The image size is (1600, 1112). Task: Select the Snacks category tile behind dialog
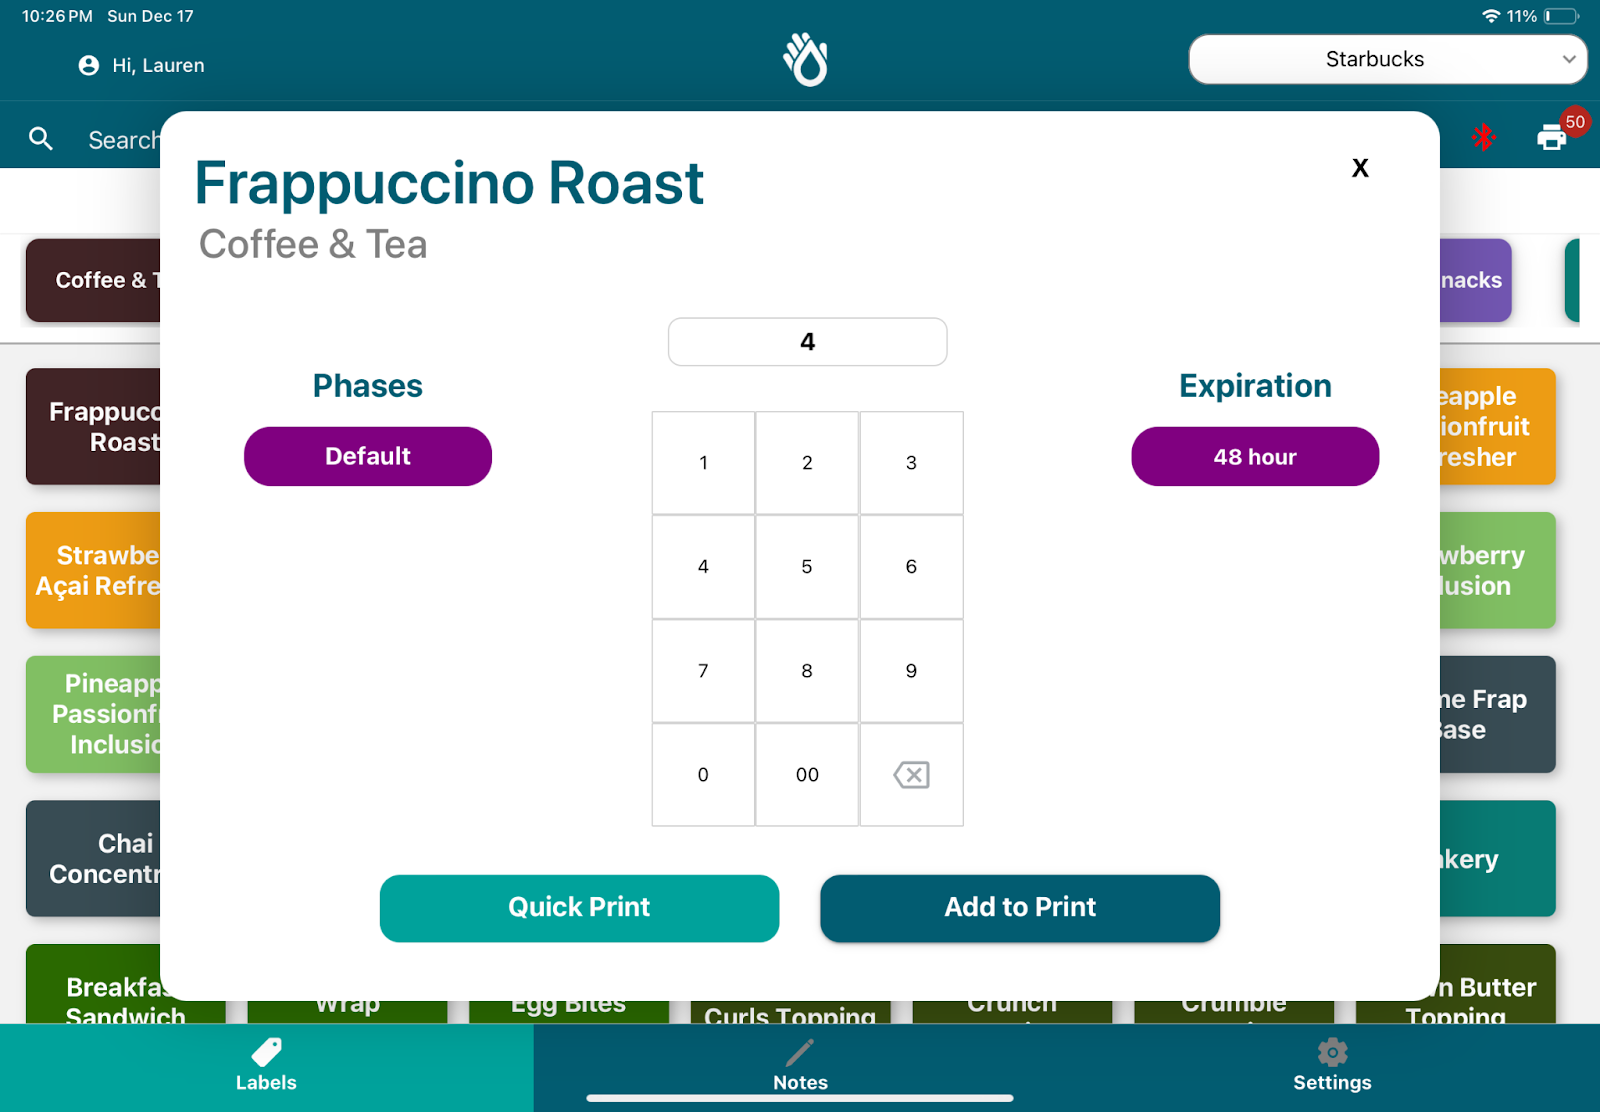click(1475, 280)
